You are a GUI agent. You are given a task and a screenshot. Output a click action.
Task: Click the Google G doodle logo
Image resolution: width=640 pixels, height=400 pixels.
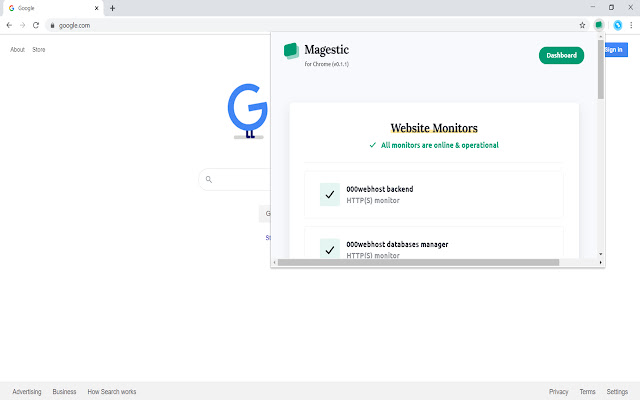[248, 111]
